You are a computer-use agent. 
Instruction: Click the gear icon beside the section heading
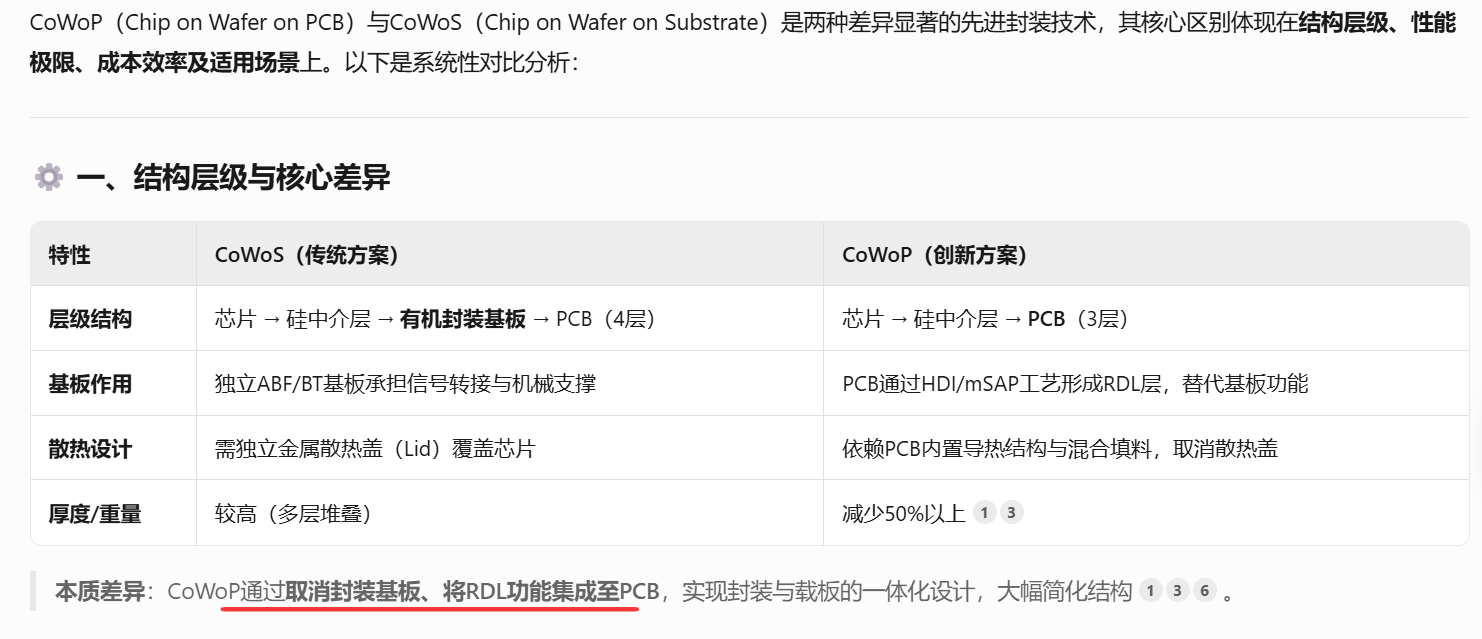(x=48, y=178)
